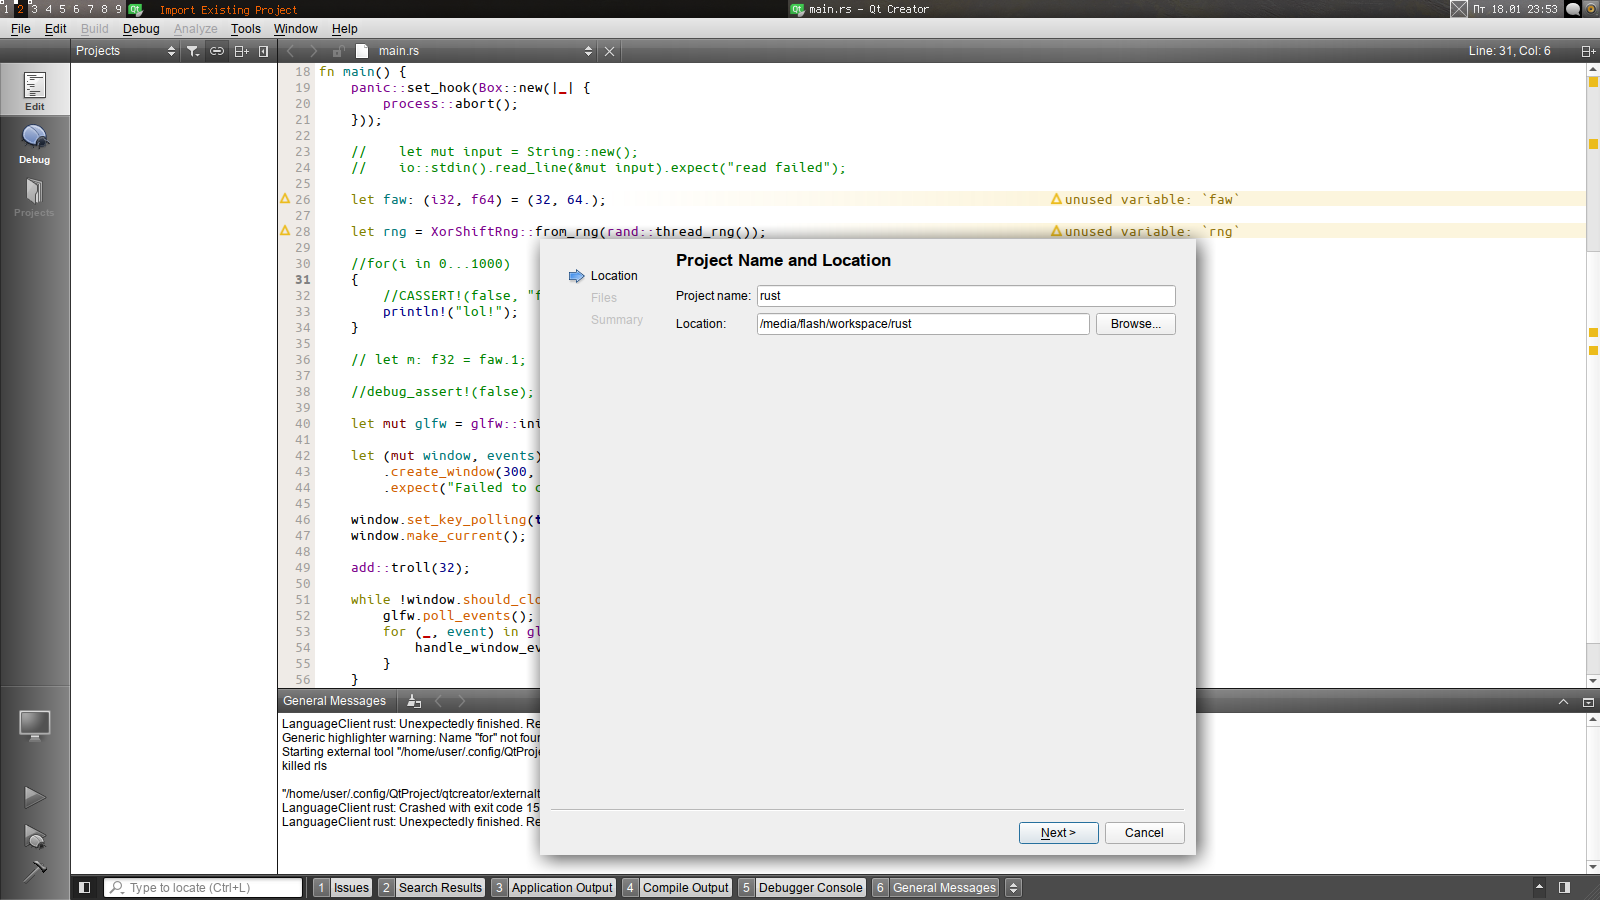Viewport: 1600px width, 900px height.
Task: Toggle left sidebar visibility button
Action: point(85,887)
